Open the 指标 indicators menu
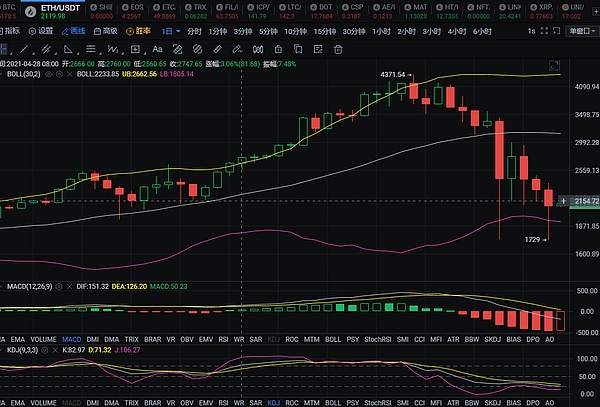600x407 pixels. point(11,31)
